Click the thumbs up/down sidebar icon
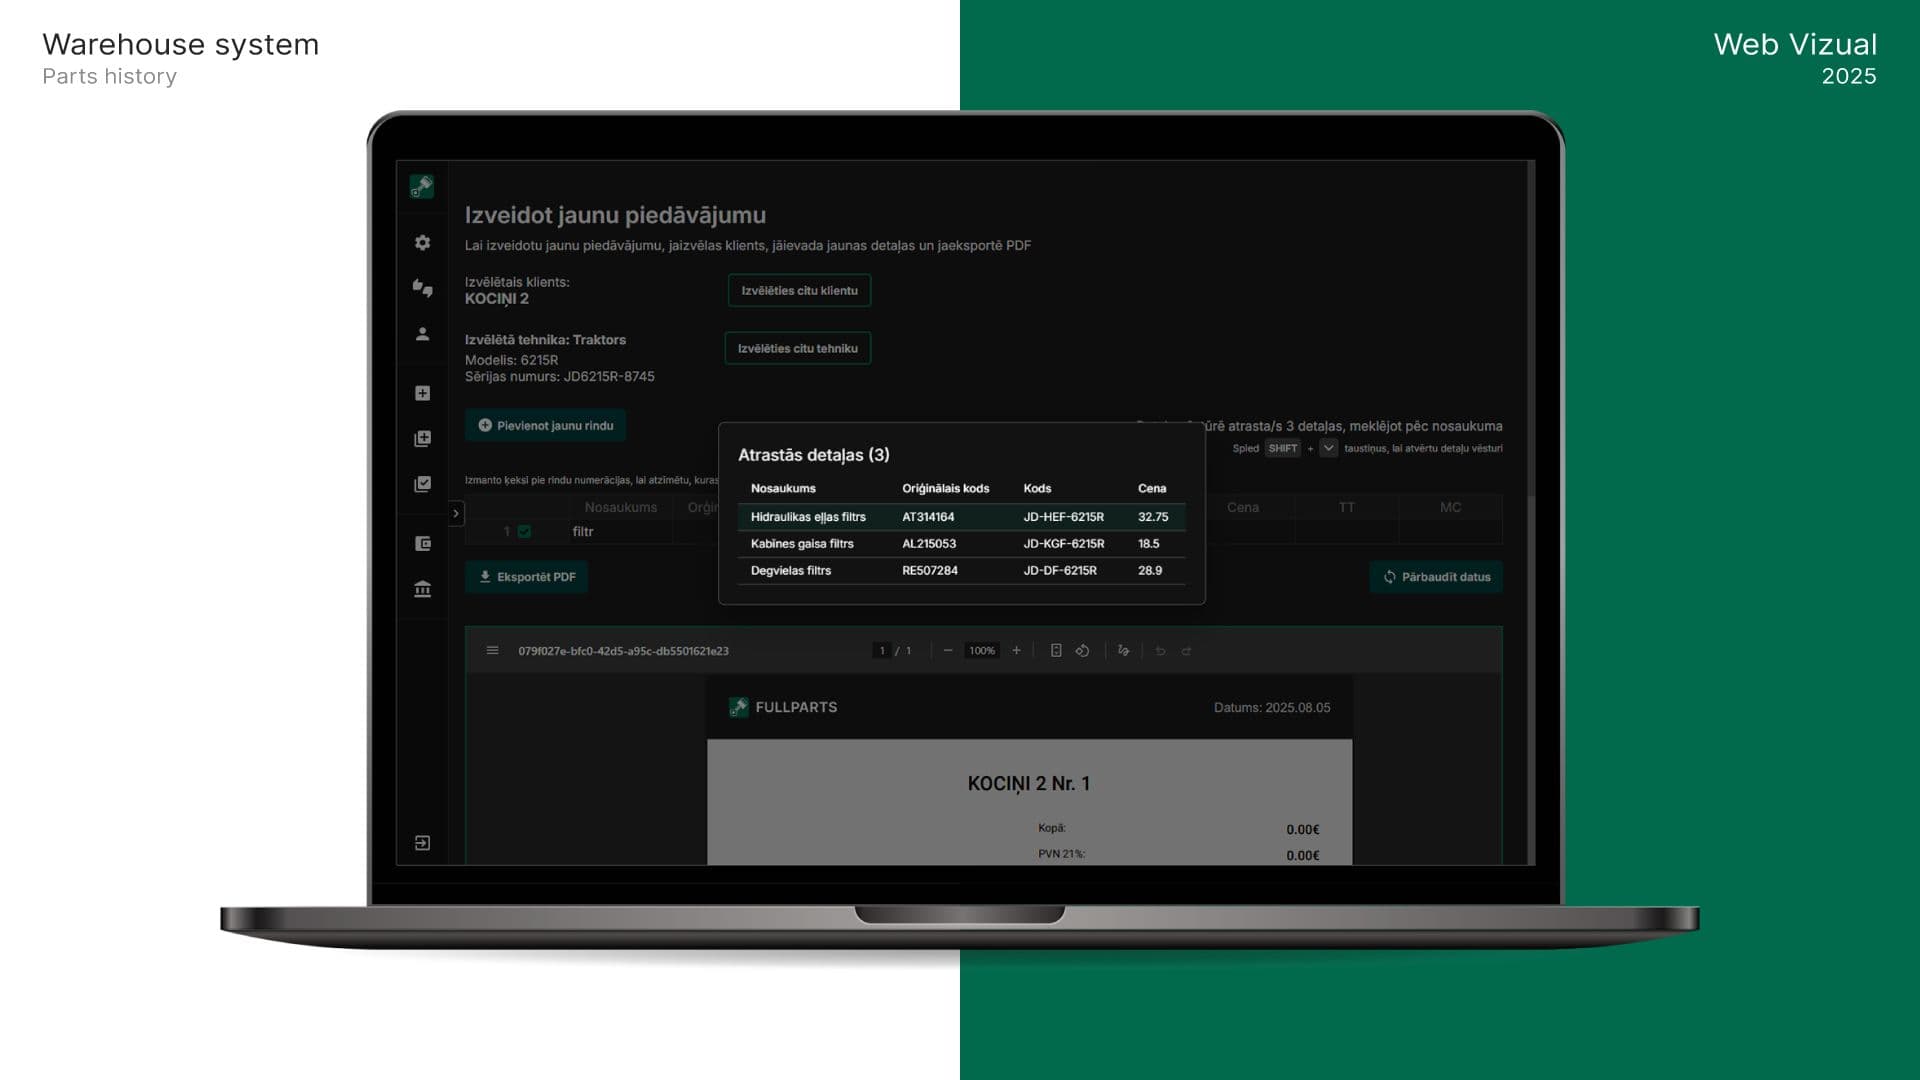This screenshot has height=1080, width=1920. (x=422, y=288)
